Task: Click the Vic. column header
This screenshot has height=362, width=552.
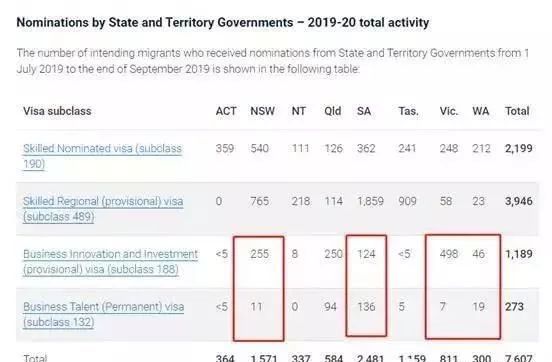Action: pyautogui.click(x=449, y=111)
